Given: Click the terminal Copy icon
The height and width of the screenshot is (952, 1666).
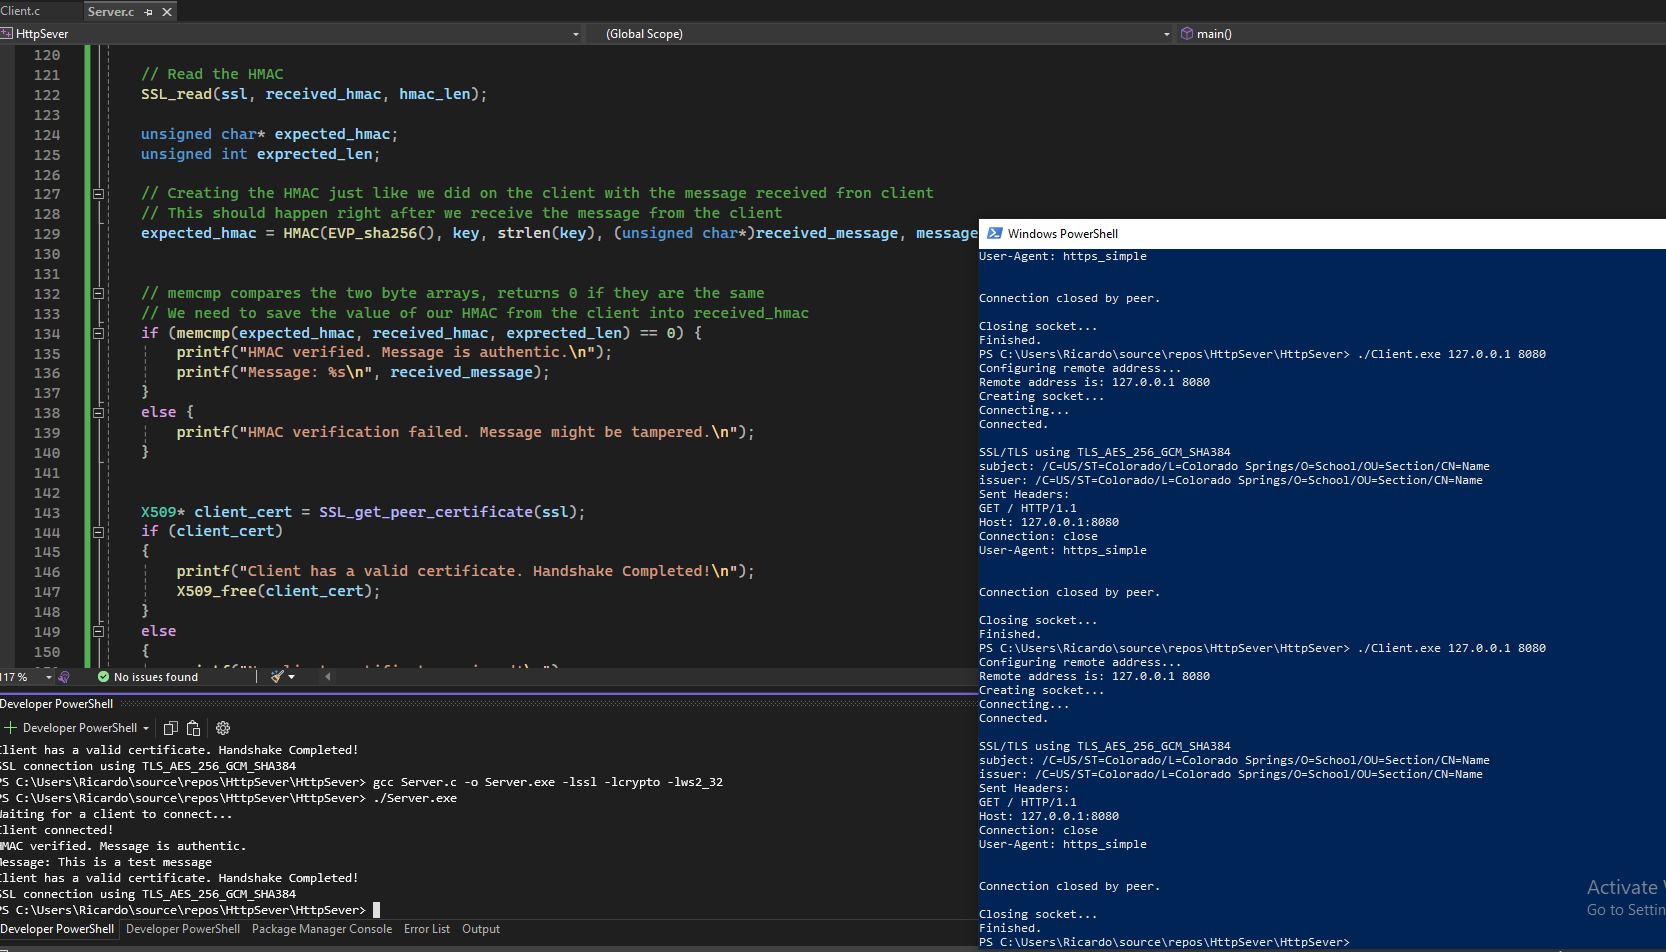Looking at the screenshot, I should 170,728.
